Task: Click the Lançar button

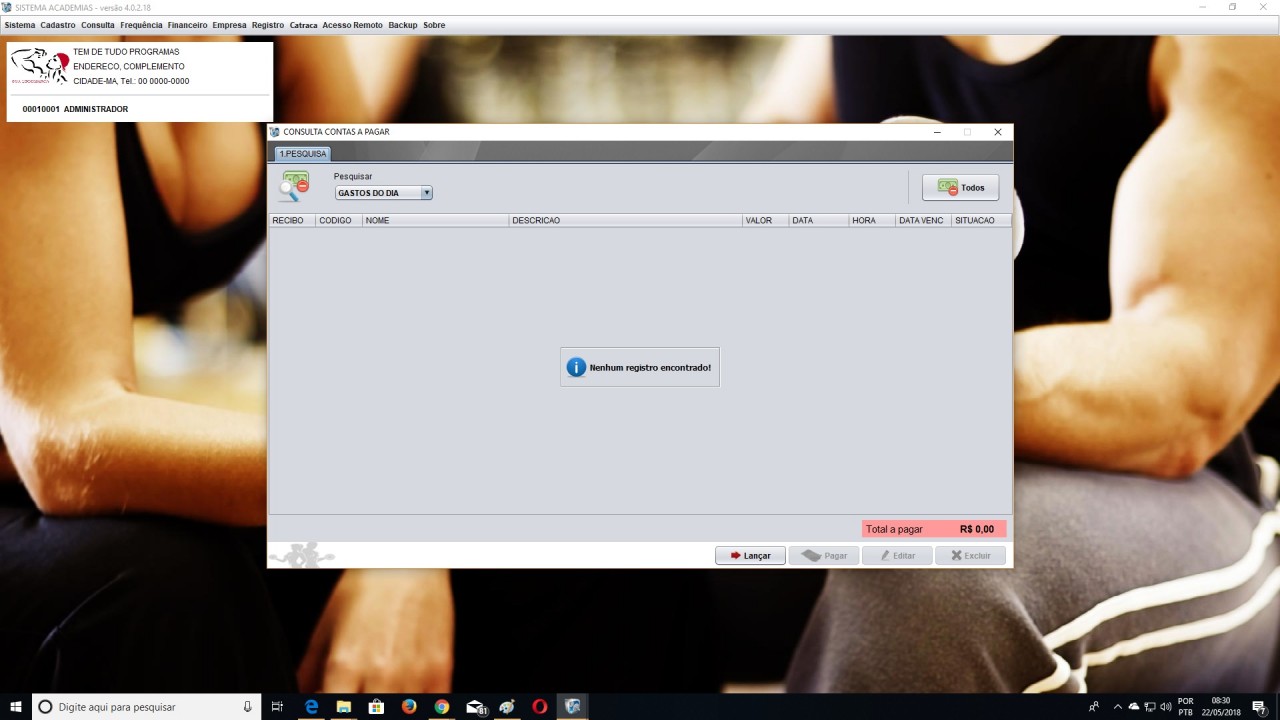Action: tap(750, 556)
